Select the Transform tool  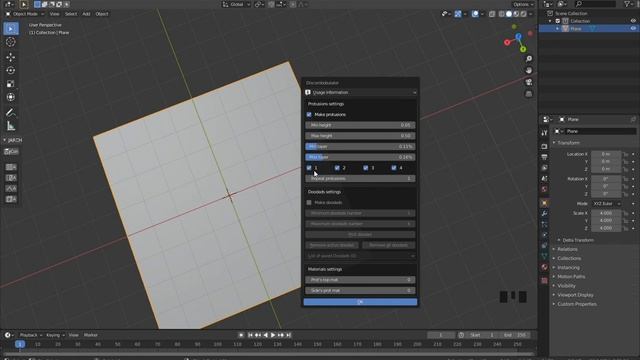[11, 97]
